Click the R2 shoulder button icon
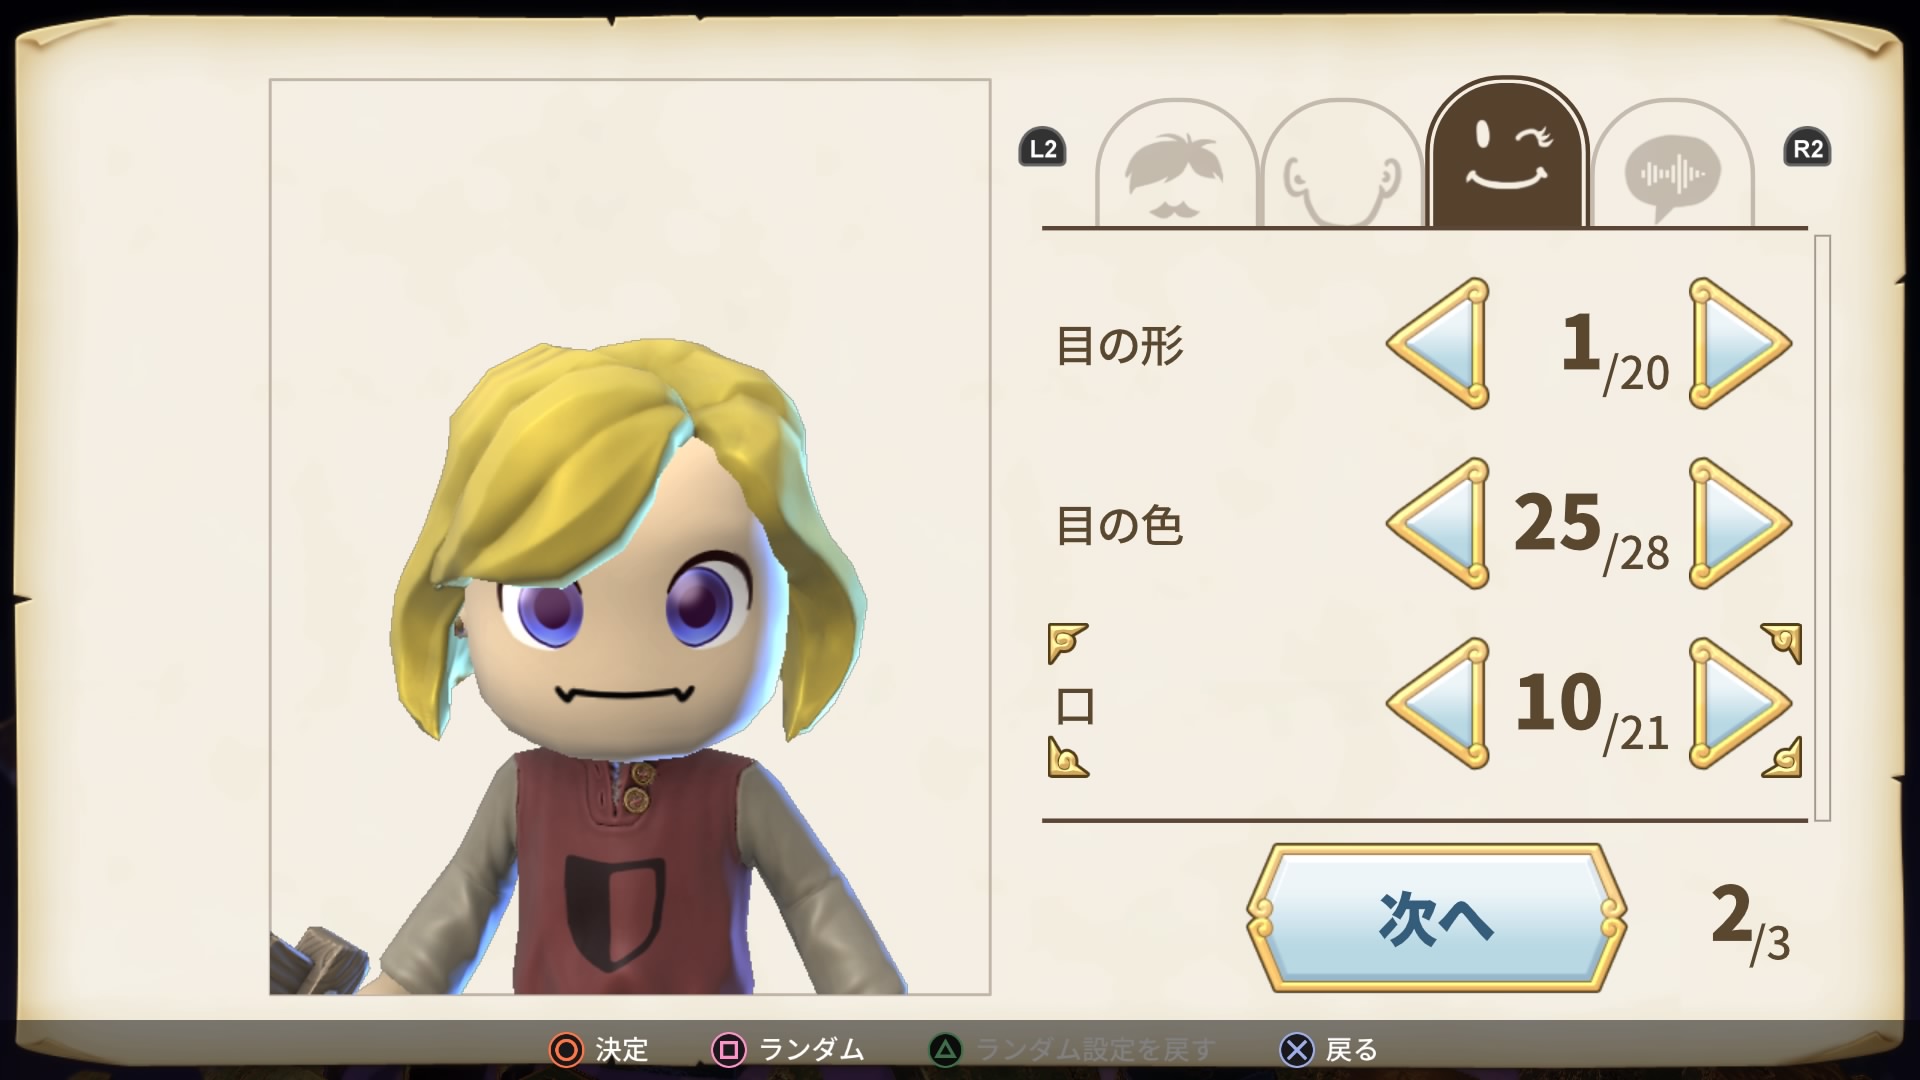This screenshot has height=1080, width=1920. click(1807, 149)
